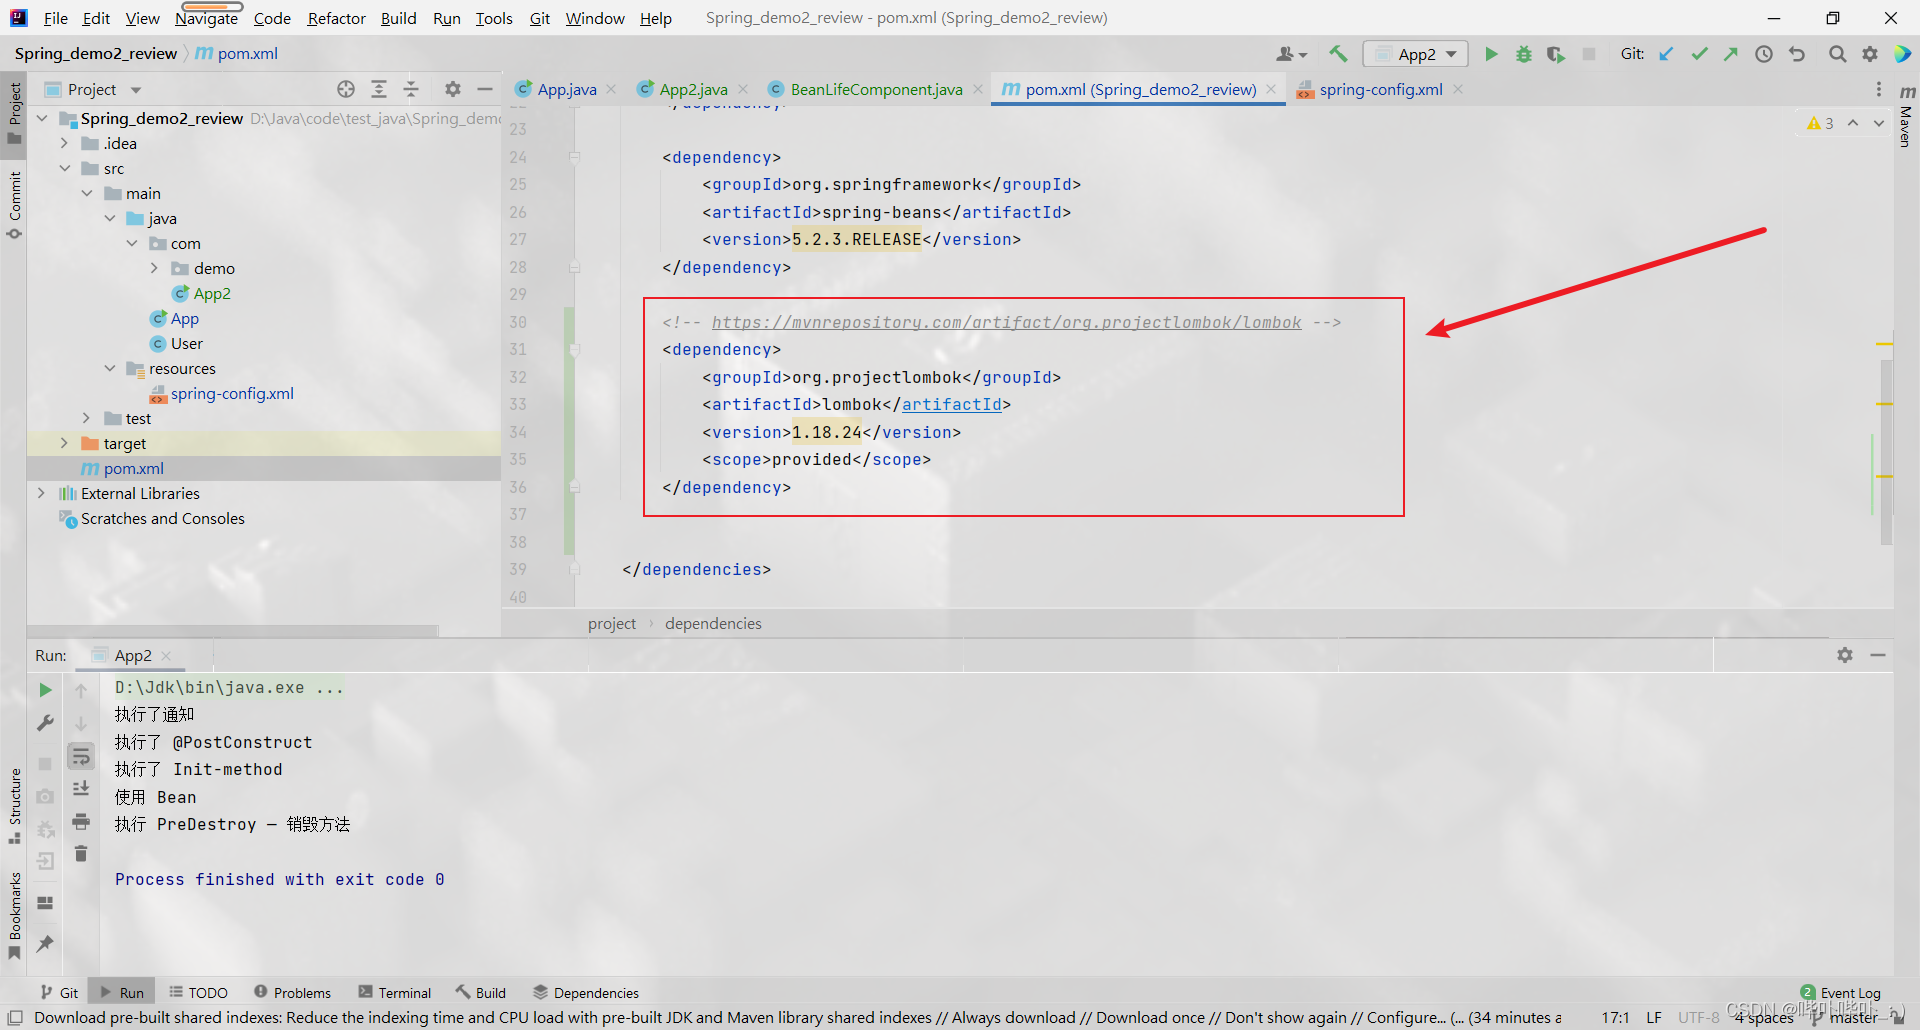Open the Build menu

[398, 18]
